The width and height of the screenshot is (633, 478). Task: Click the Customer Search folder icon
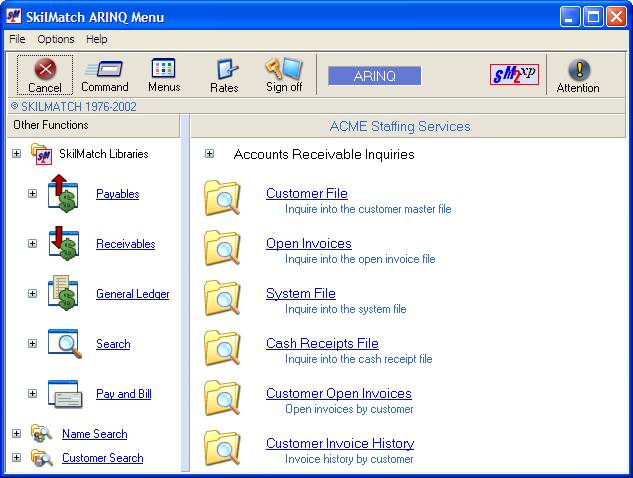[x=41, y=458]
